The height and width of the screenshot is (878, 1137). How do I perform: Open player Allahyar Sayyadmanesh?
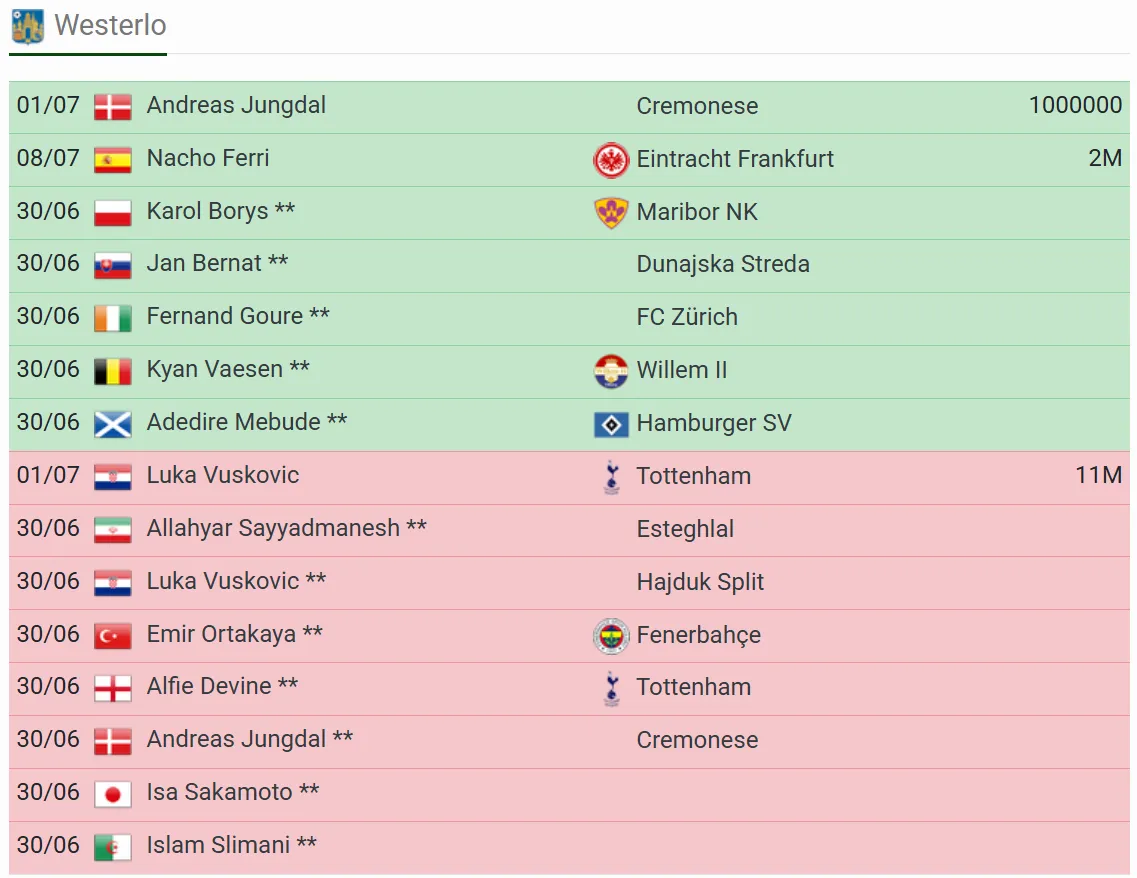pos(273,529)
